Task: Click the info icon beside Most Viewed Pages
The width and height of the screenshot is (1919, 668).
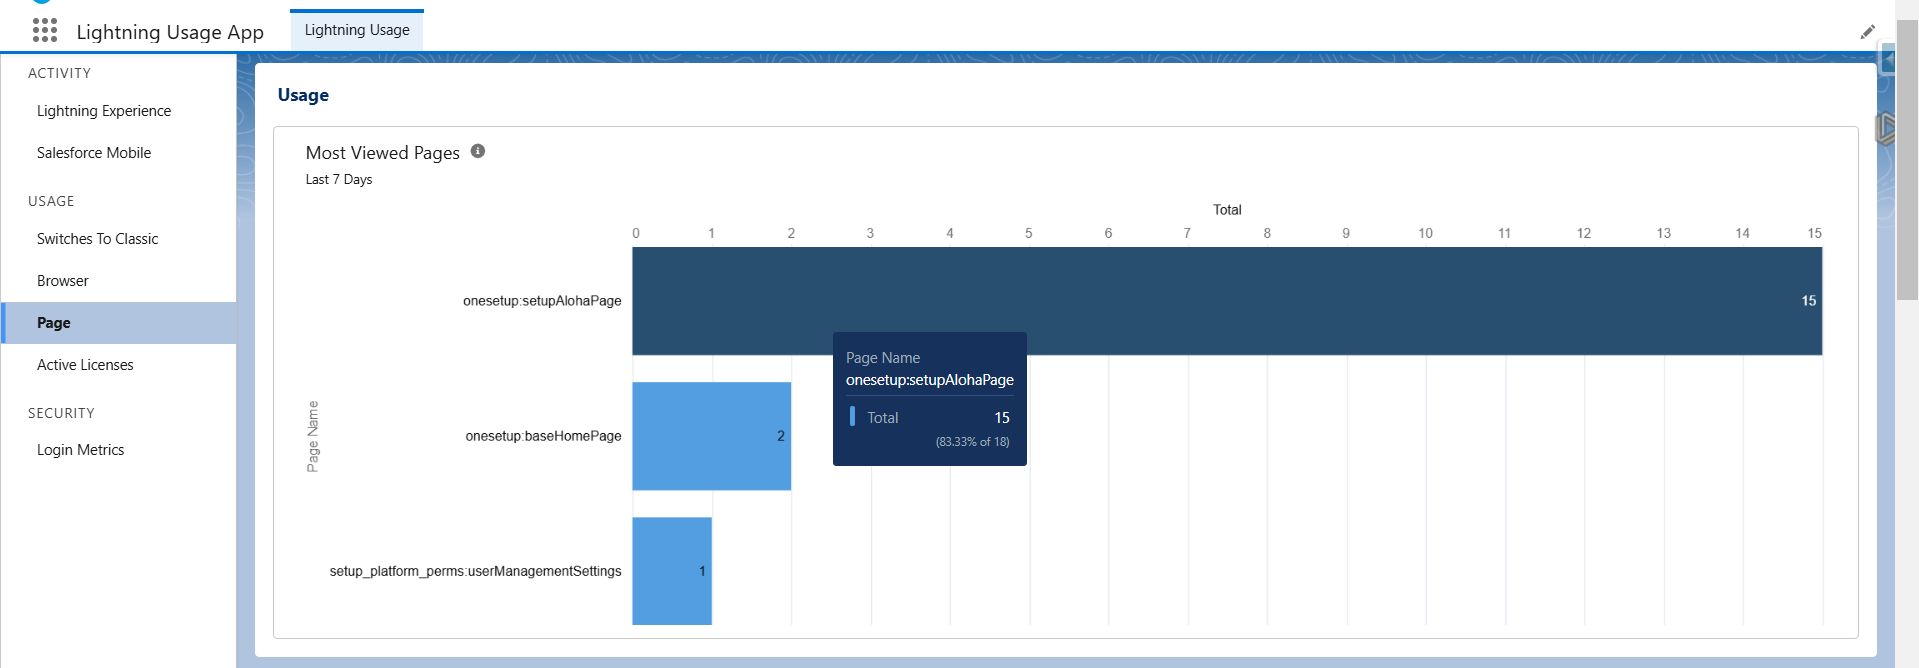Action: pyautogui.click(x=478, y=151)
